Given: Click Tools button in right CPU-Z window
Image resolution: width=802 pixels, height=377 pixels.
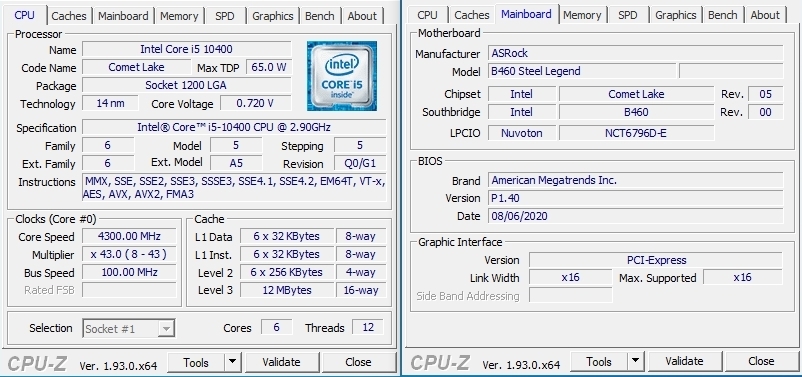Looking at the screenshot, I should 599,361.
